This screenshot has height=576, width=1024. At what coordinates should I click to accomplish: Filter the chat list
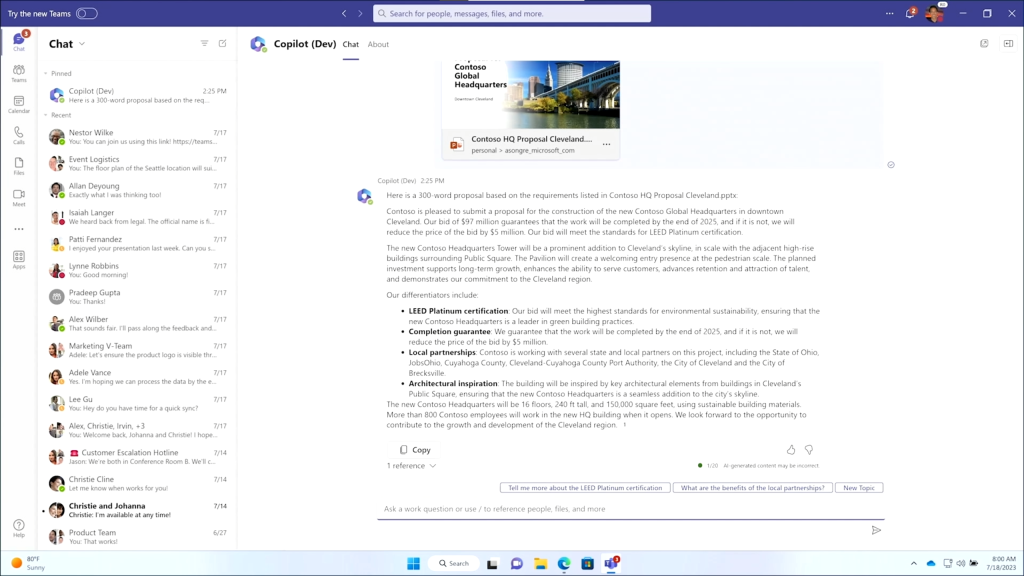pyautogui.click(x=204, y=43)
